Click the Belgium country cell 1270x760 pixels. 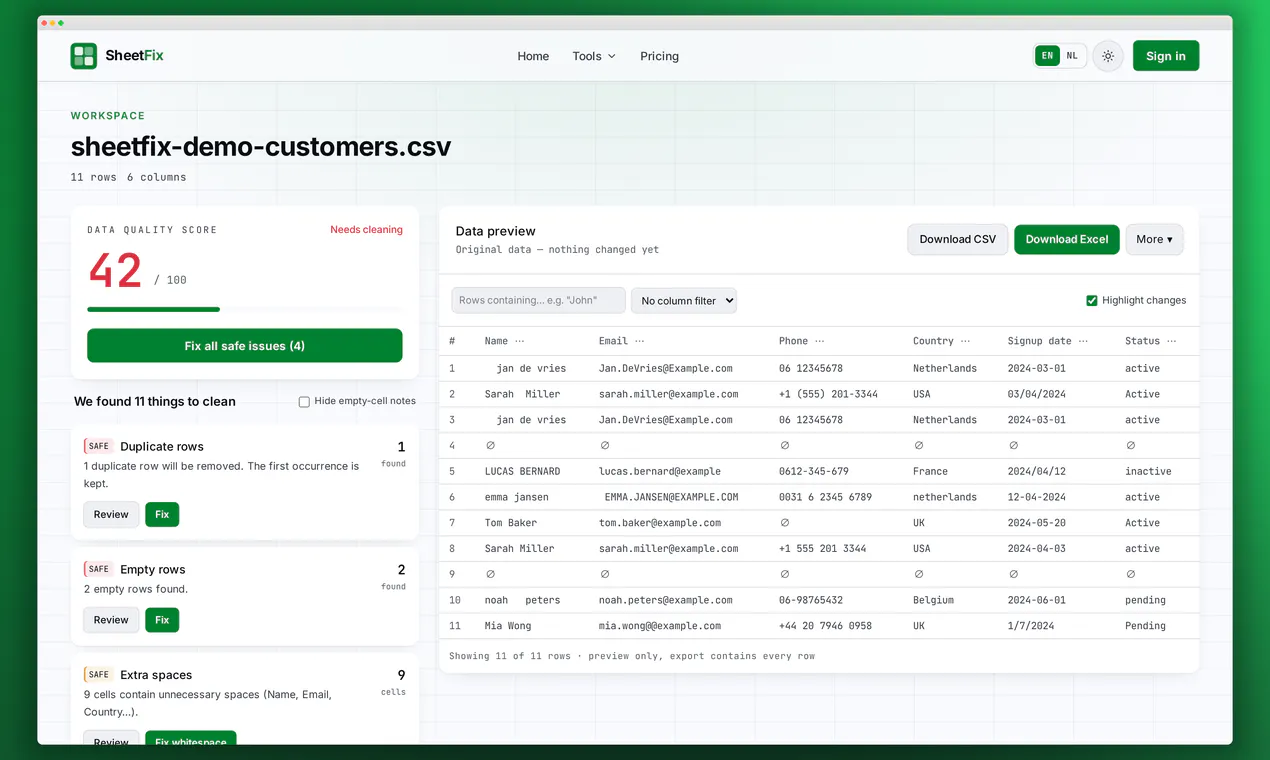933,600
